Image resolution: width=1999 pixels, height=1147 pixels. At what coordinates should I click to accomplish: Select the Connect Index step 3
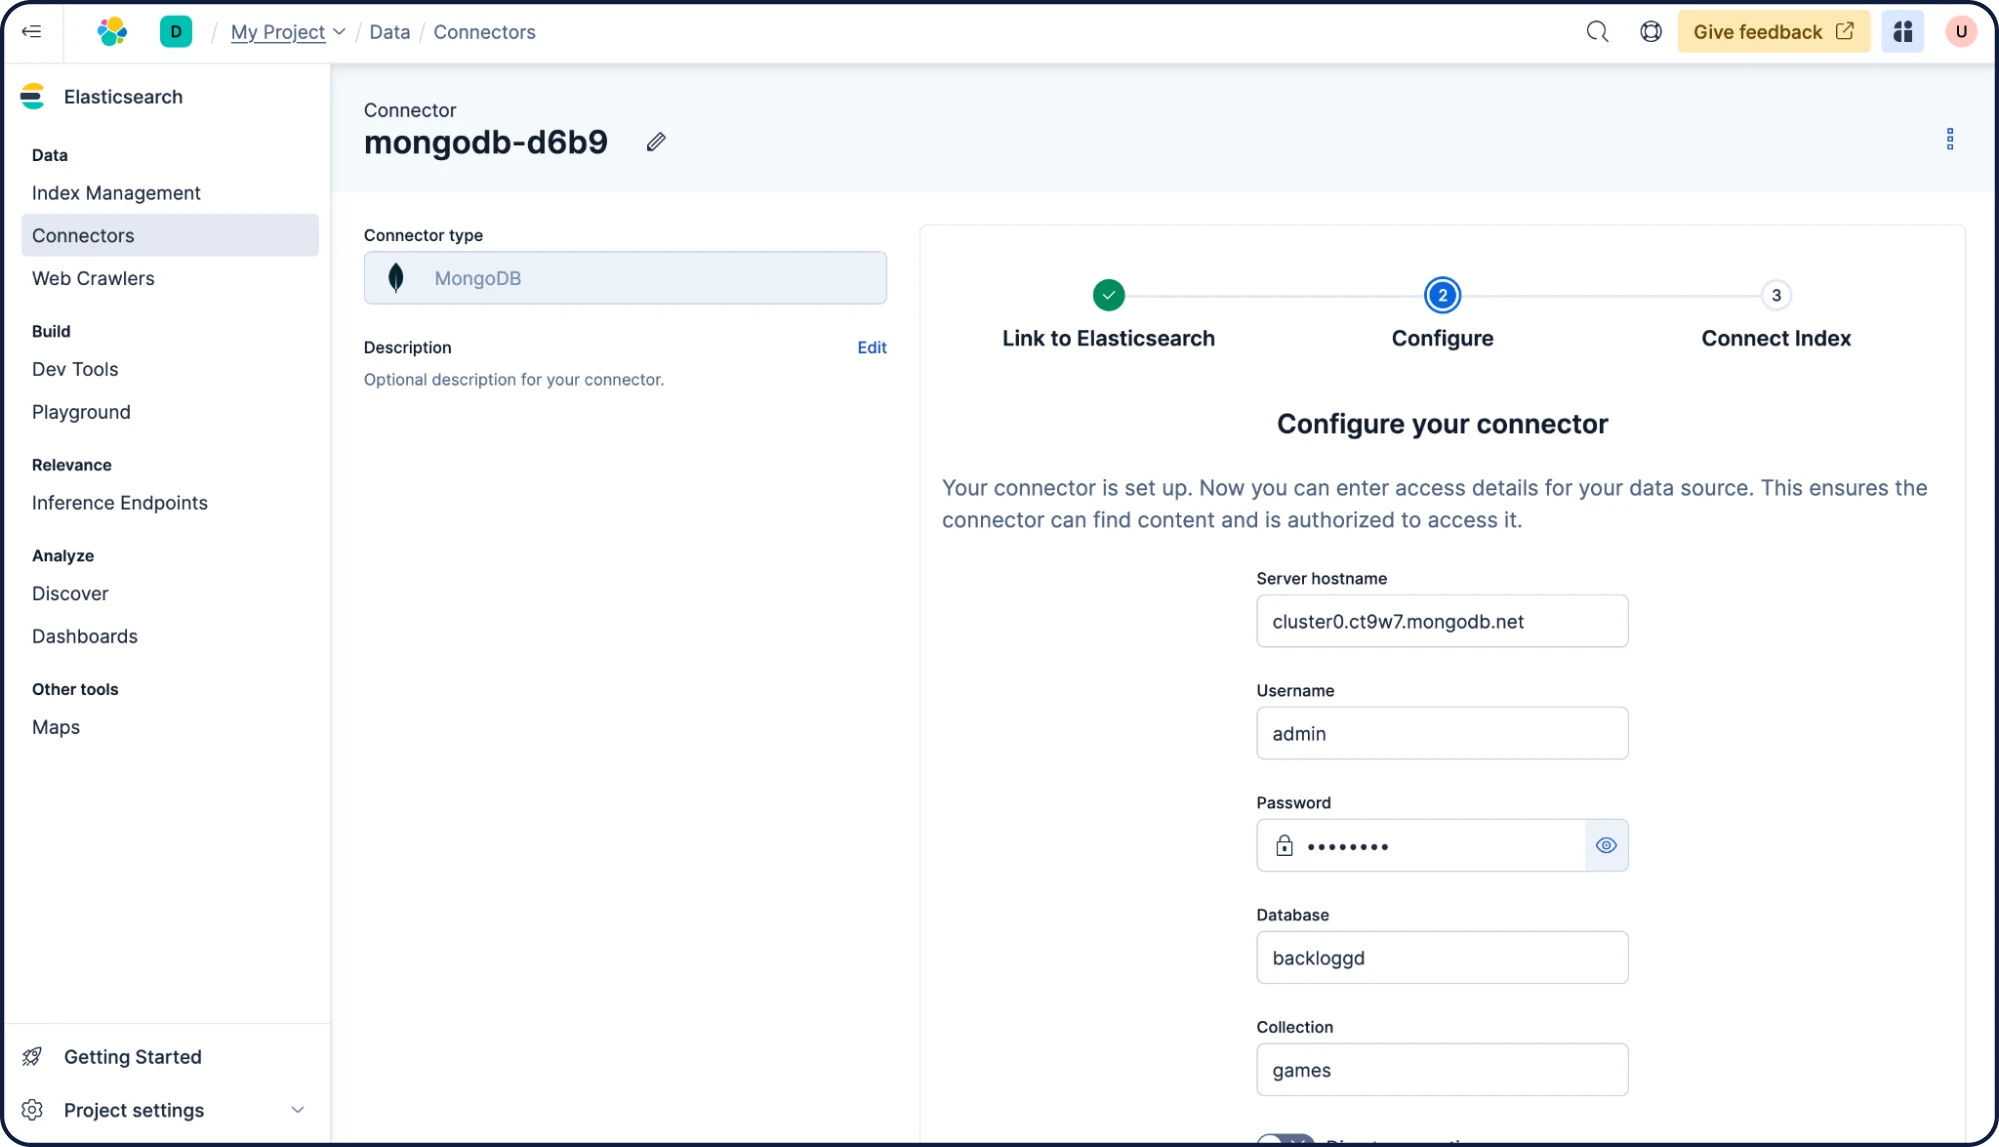pos(1776,295)
